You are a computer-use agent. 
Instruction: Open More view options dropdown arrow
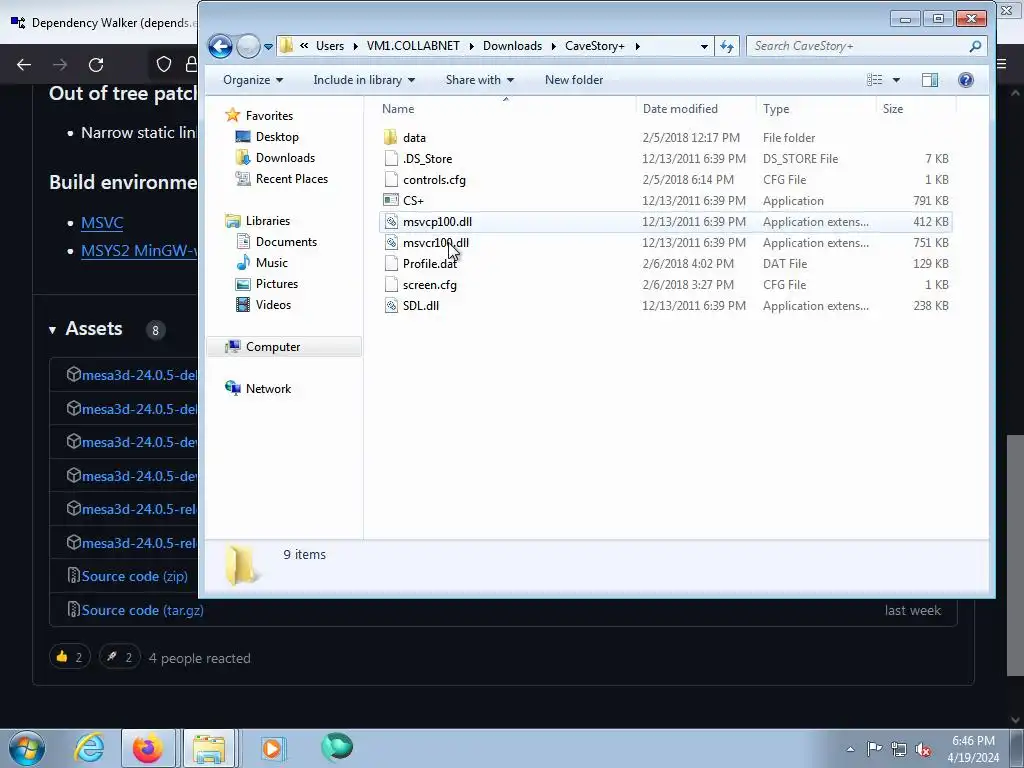click(896, 80)
